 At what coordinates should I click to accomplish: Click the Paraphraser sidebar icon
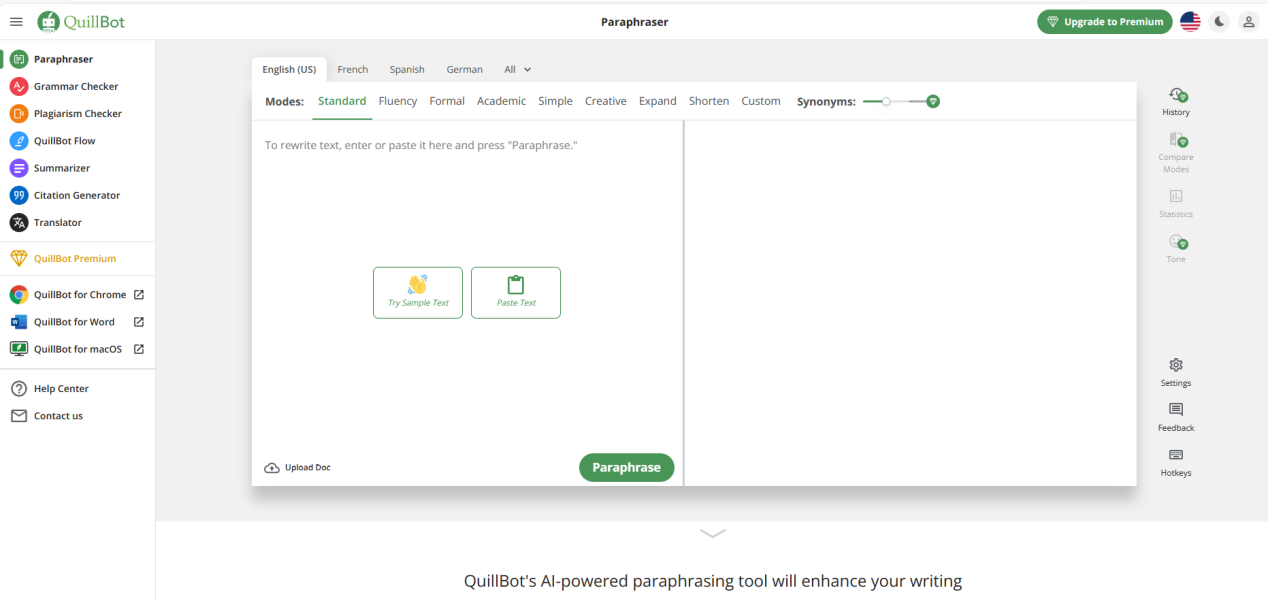pyautogui.click(x=19, y=59)
